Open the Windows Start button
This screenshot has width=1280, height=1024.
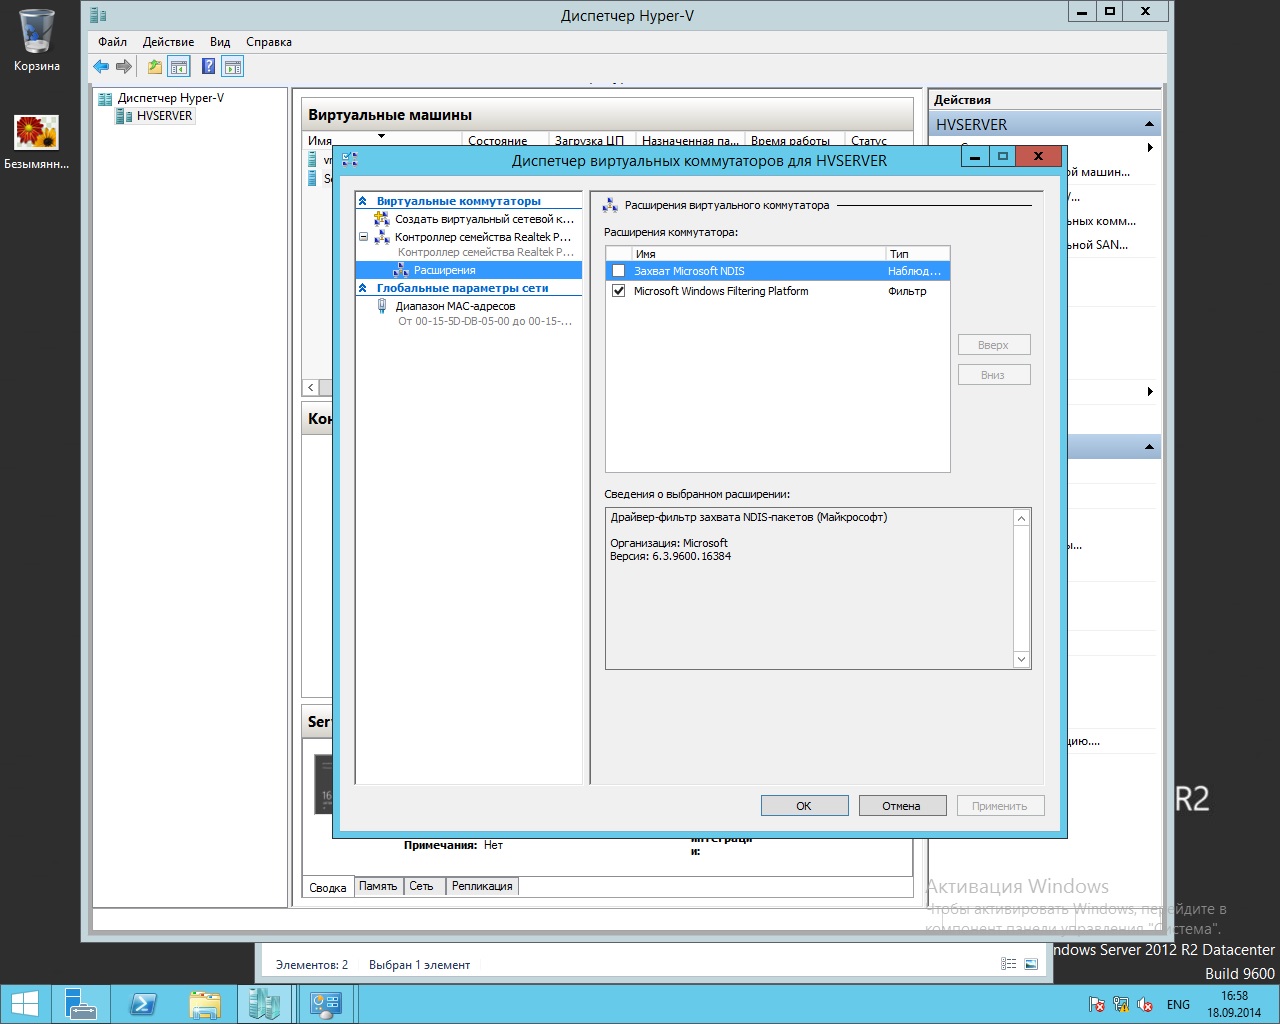click(25, 1004)
